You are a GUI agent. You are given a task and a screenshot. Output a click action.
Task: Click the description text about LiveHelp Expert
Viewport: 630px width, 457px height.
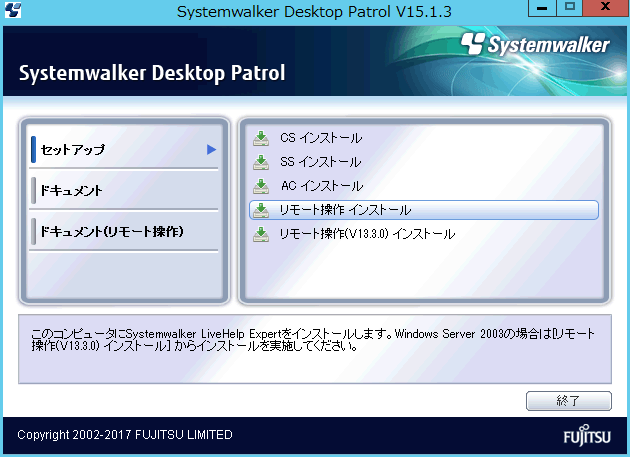click(313, 340)
